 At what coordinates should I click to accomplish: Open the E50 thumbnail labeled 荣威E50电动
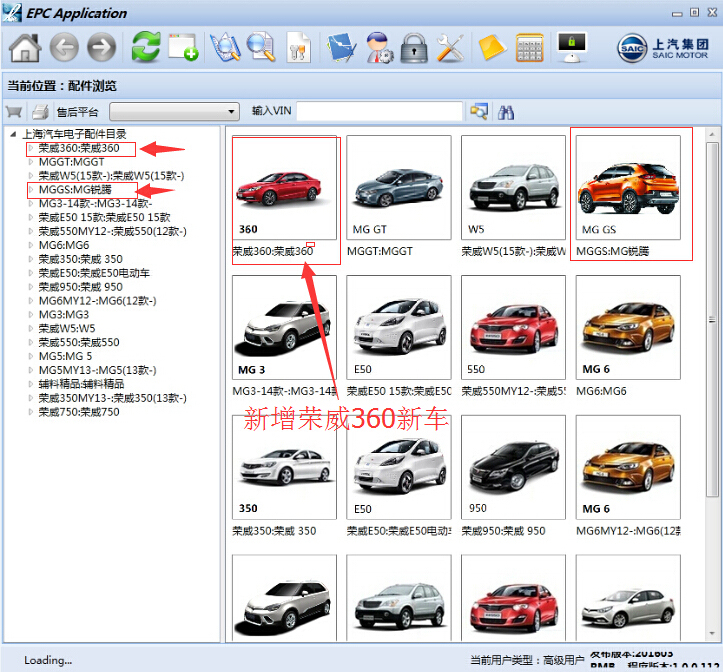[x=399, y=467]
